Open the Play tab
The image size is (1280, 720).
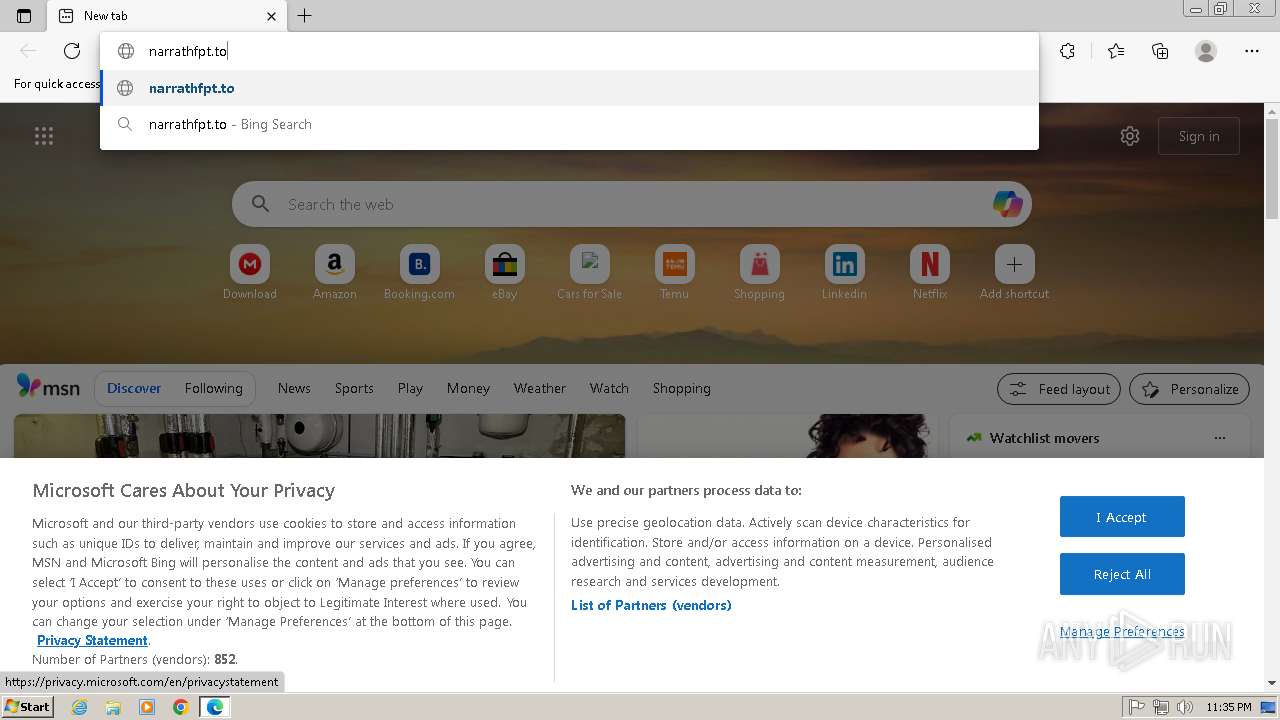tap(410, 388)
